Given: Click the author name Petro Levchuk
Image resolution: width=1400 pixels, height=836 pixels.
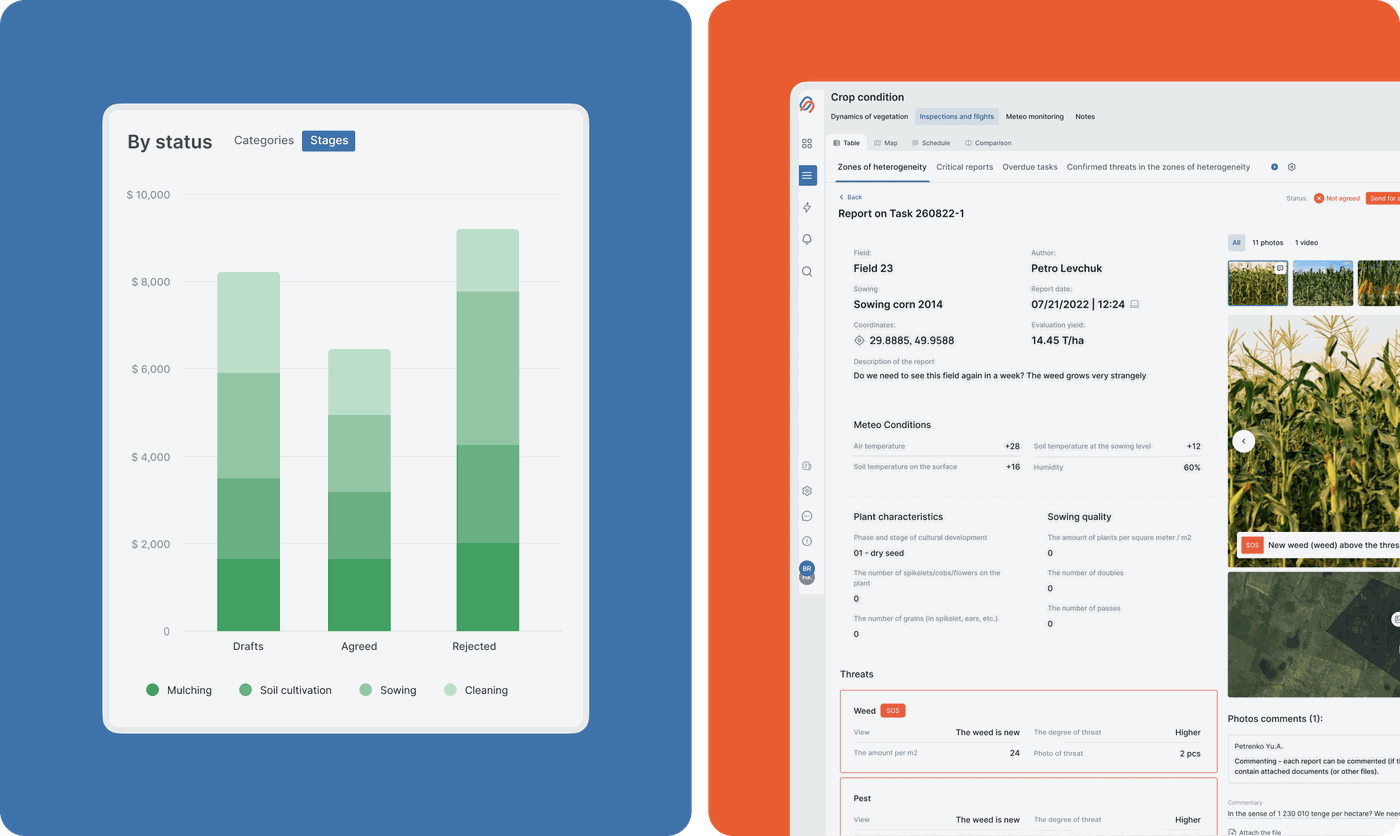Looking at the screenshot, I should pos(1069,268).
